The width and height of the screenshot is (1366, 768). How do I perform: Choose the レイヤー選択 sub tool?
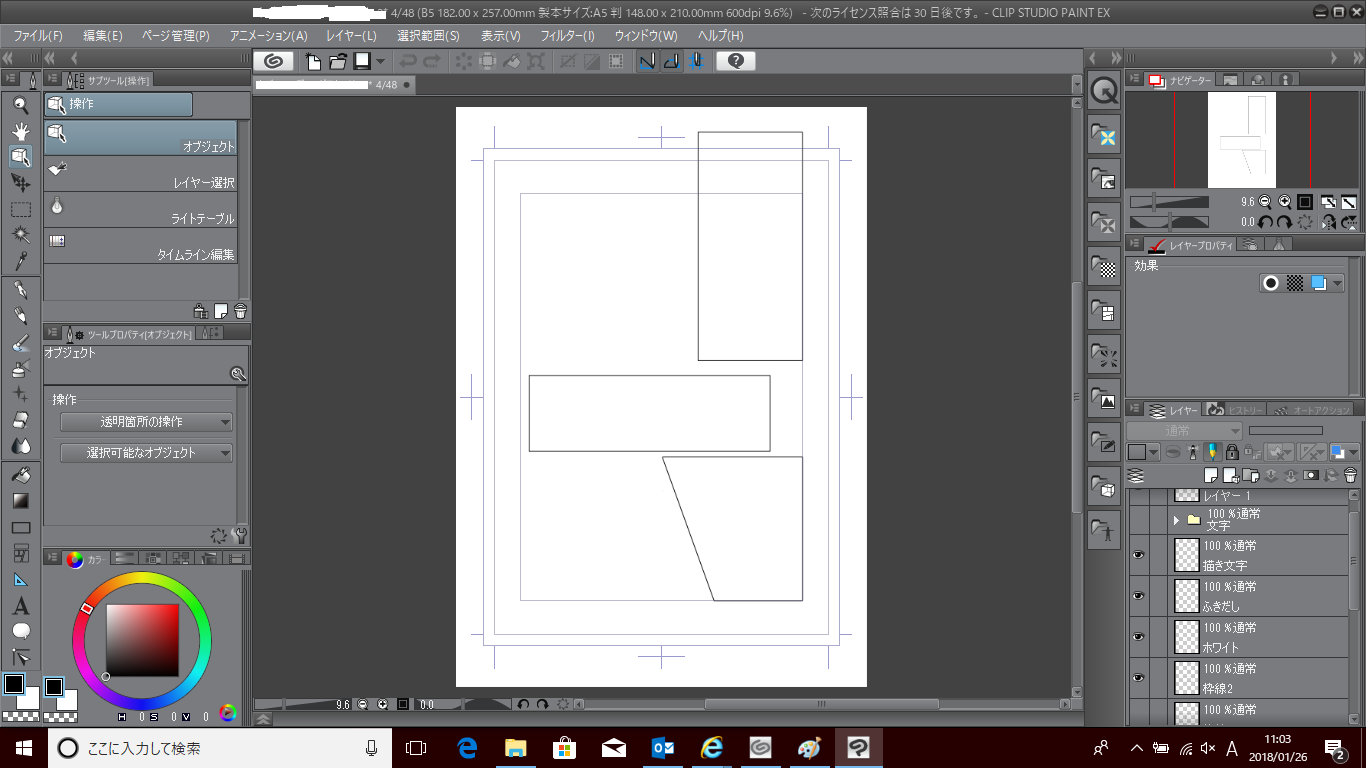coord(140,174)
